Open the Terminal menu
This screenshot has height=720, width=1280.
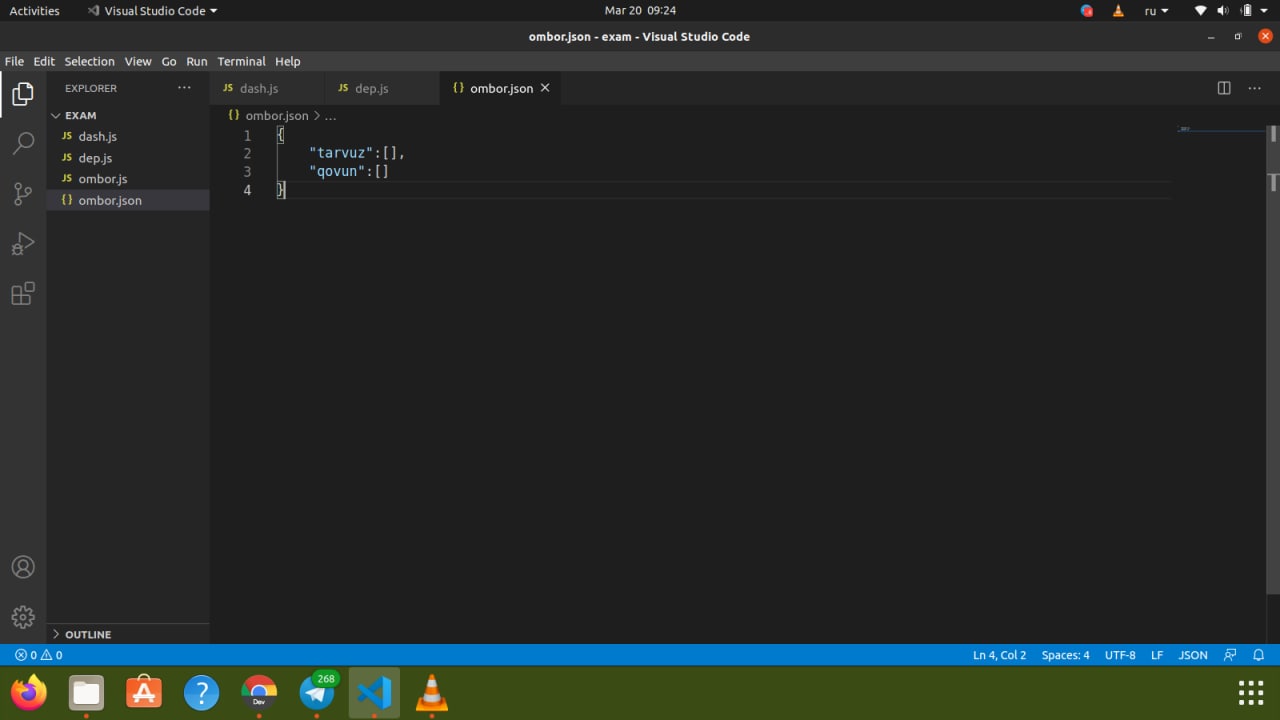pyautogui.click(x=241, y=61)
